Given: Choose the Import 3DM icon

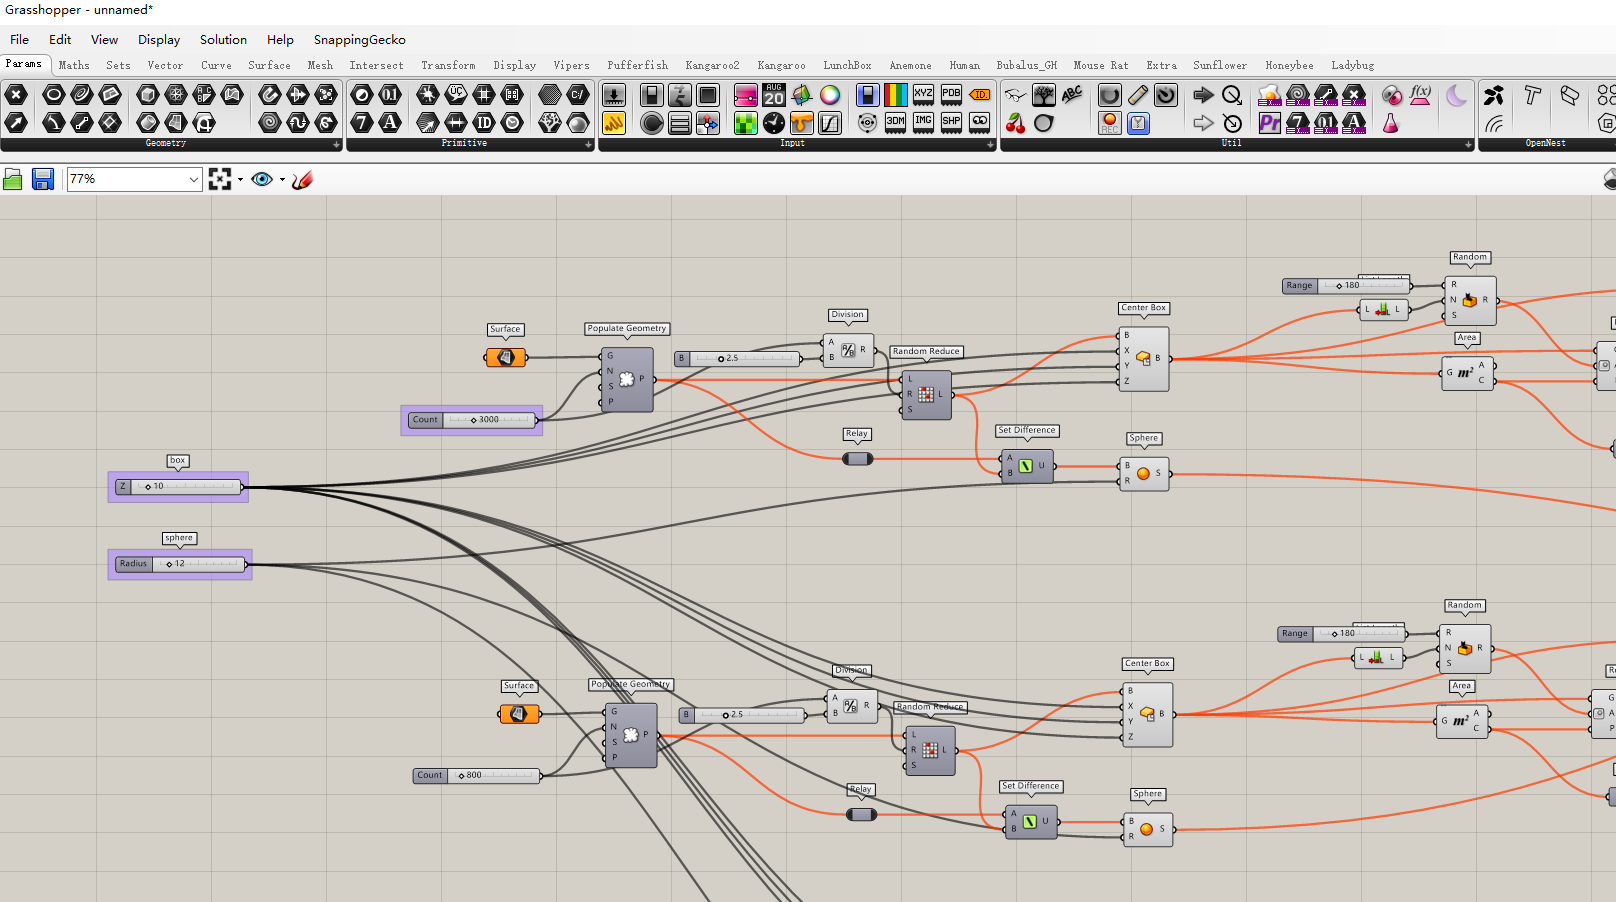Looking at the screenshot, I should pyautogui.click(x=896, y=123).
